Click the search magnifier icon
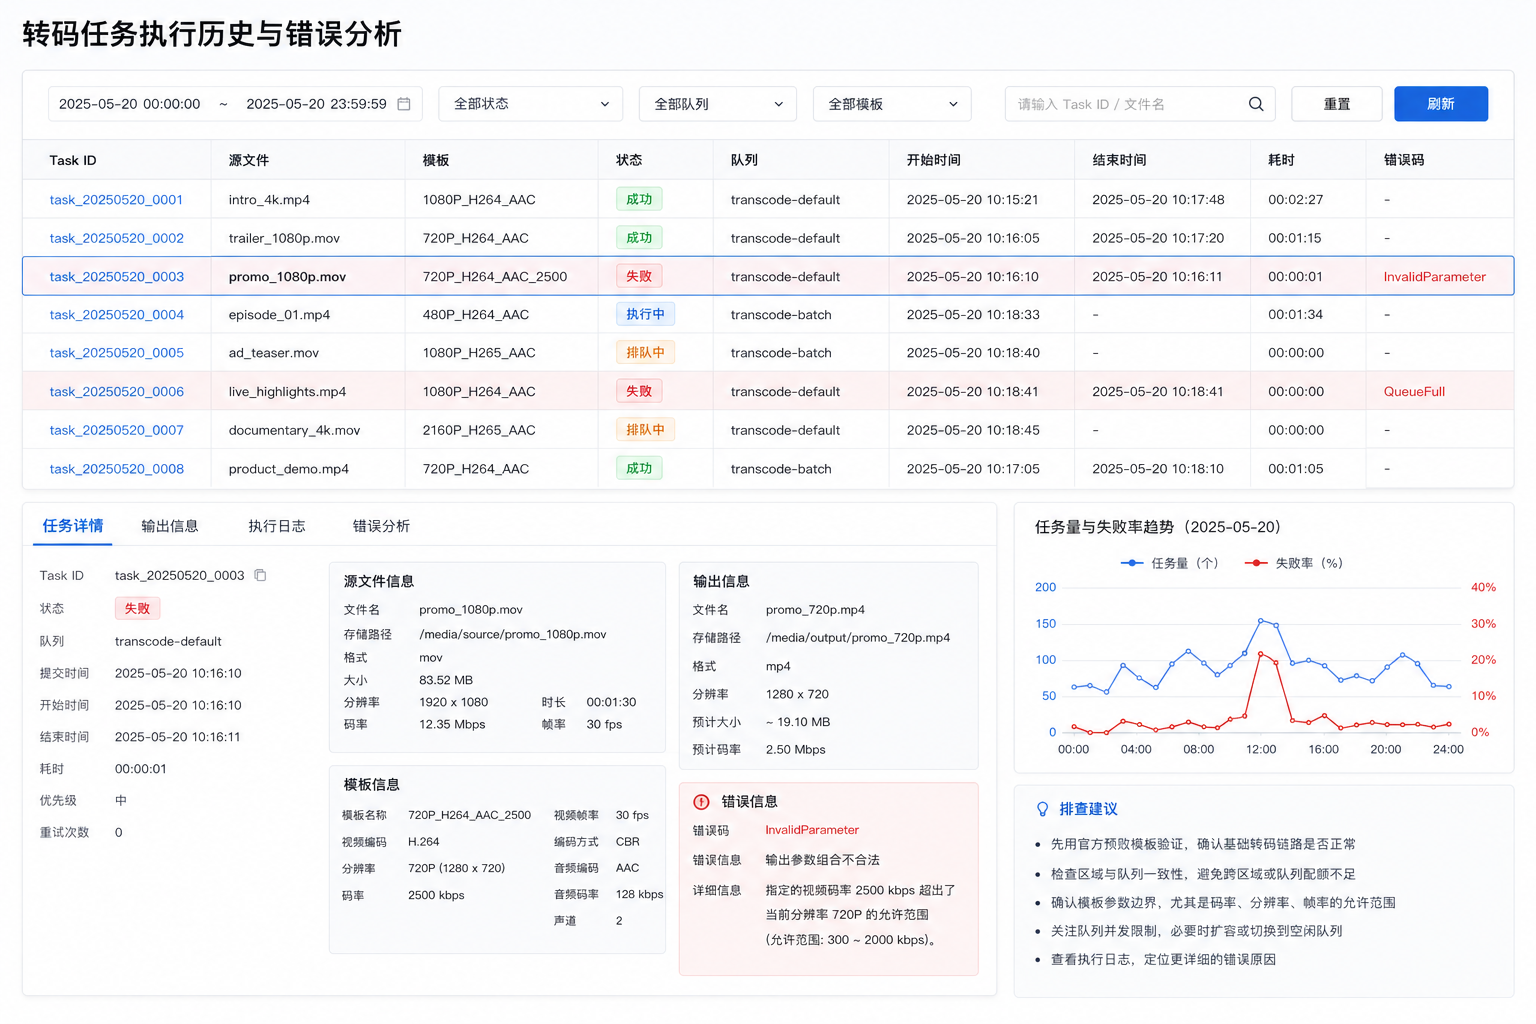1536x1024 pixels. [x=1256, y=104]
